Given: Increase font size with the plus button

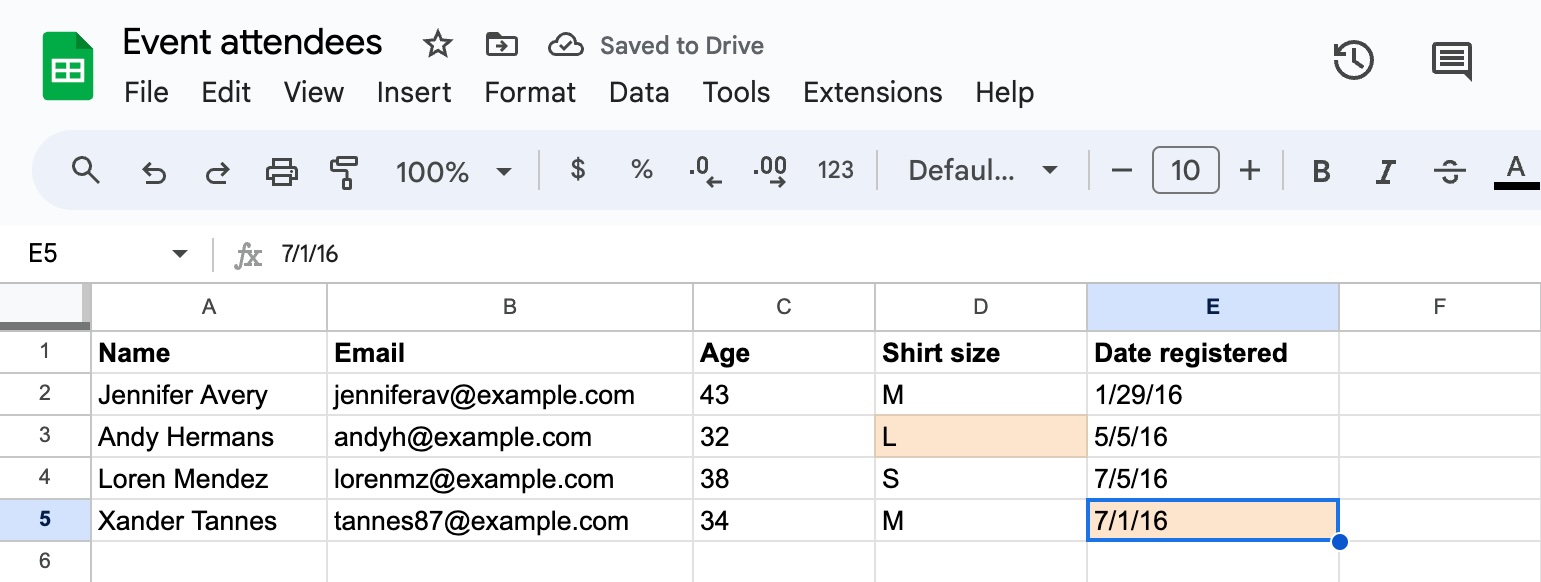Looking at the screenshot, I should [1250, 171].
